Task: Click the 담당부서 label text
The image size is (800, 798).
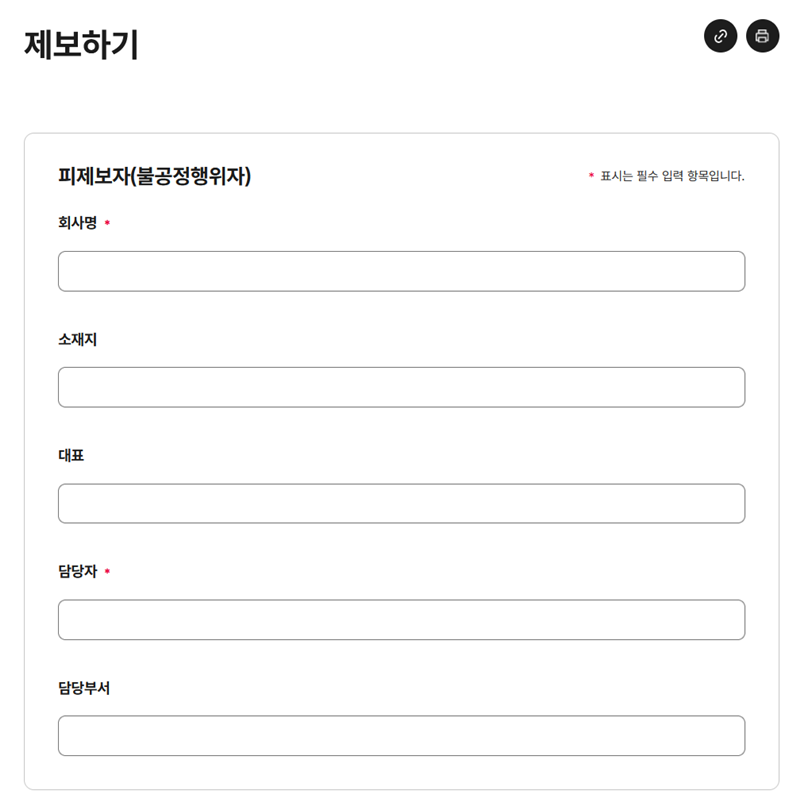Action: (x=84, y=688)
